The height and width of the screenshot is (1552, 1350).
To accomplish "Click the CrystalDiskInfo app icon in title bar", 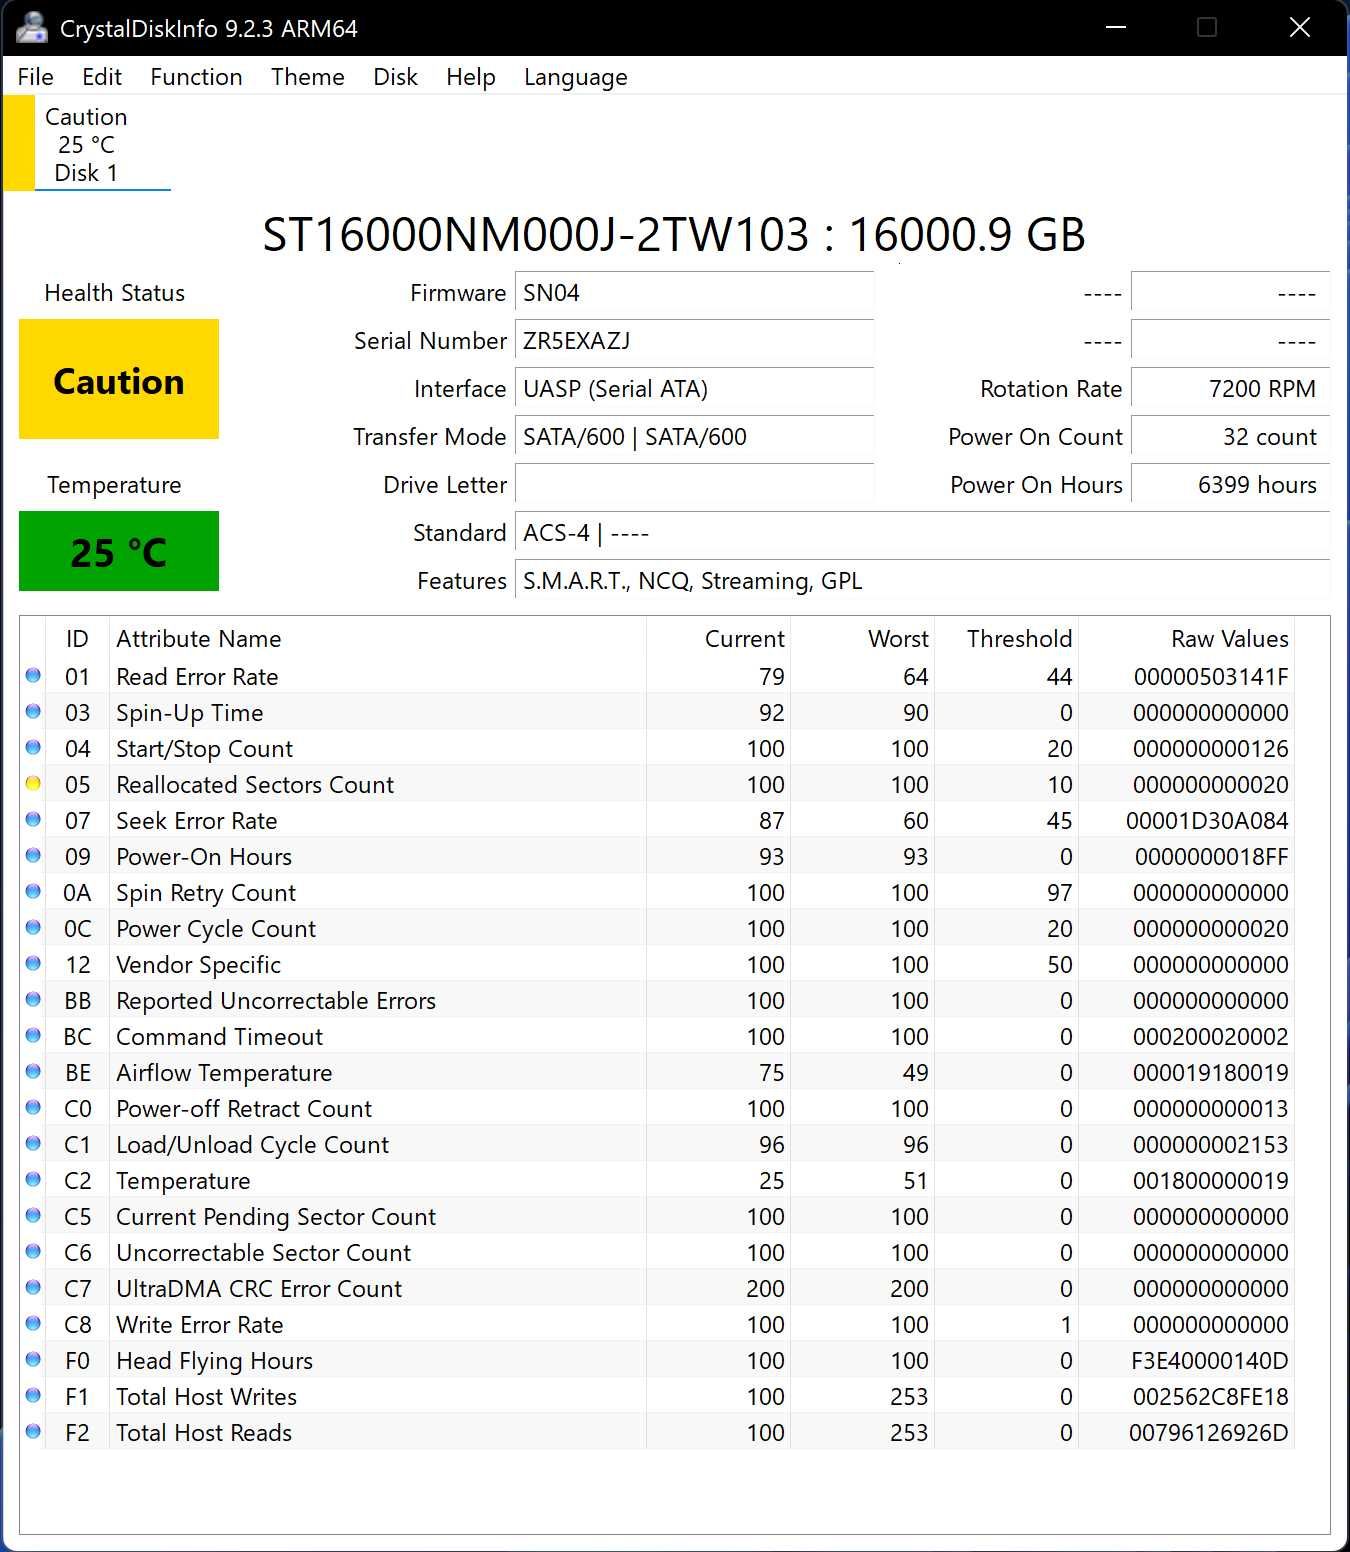I will pyautogui.click(x=31, y=28).
